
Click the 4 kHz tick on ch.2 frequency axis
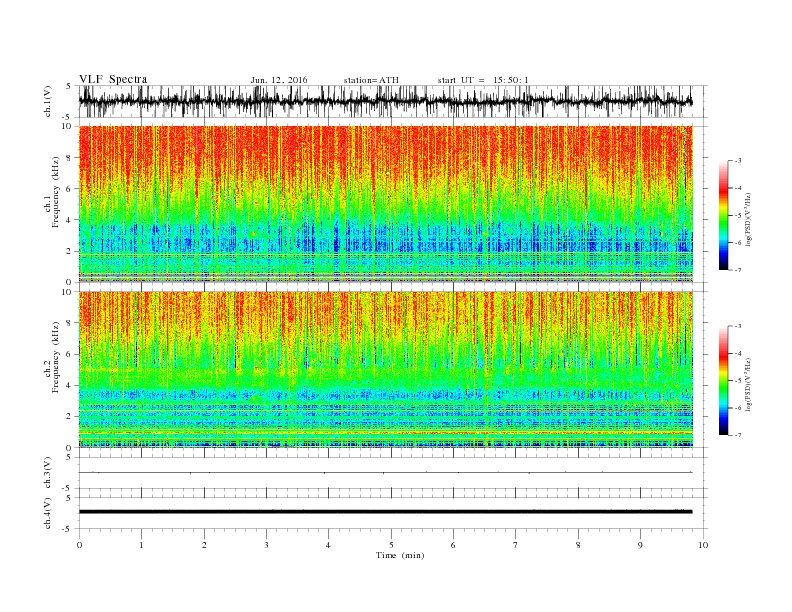point(69,385)
